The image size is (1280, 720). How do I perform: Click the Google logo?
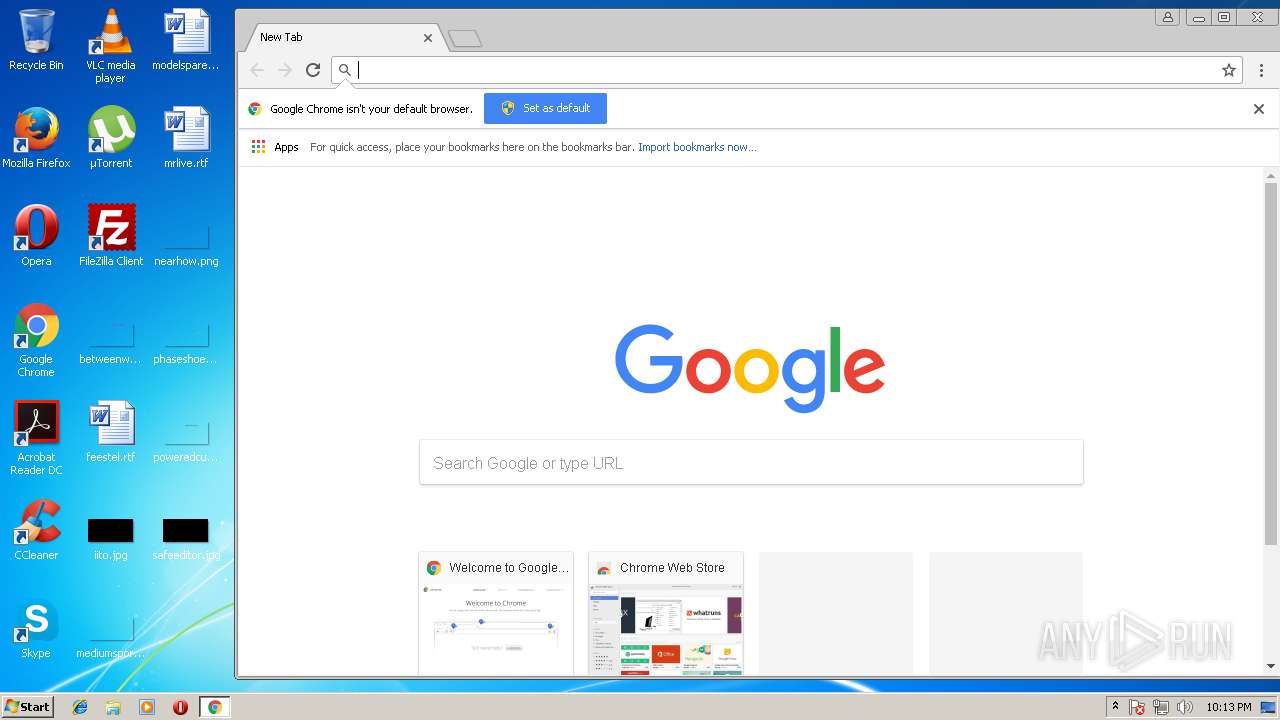(x=750, y=368)
